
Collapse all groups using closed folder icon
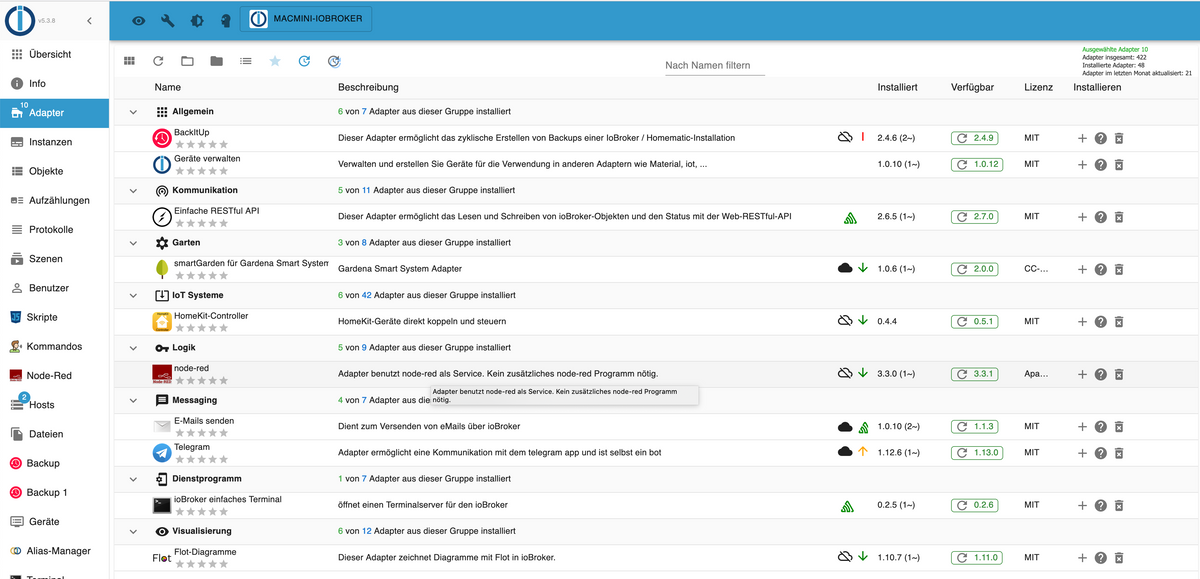coord(216,61)
